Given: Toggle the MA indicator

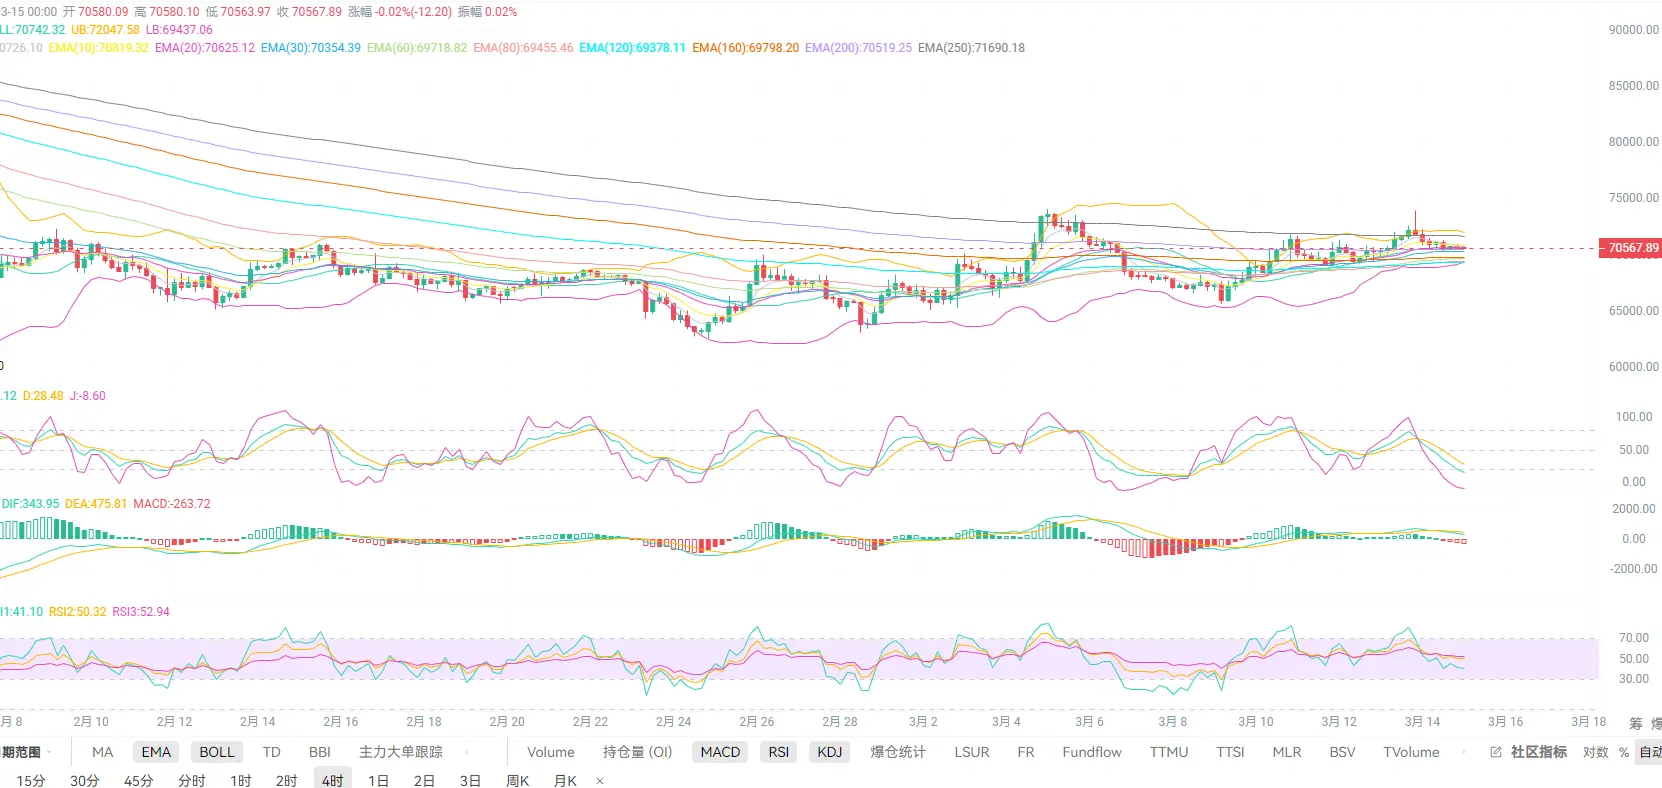Looking at the screenshot, I should [102, 752].
